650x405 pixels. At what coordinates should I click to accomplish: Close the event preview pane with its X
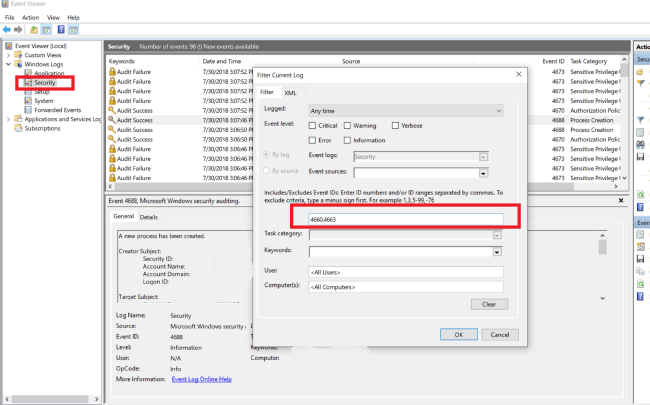click(x=621, y=200)
